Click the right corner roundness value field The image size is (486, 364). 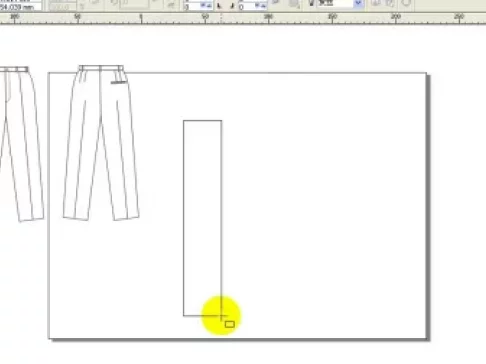click(x=247, y=6)
